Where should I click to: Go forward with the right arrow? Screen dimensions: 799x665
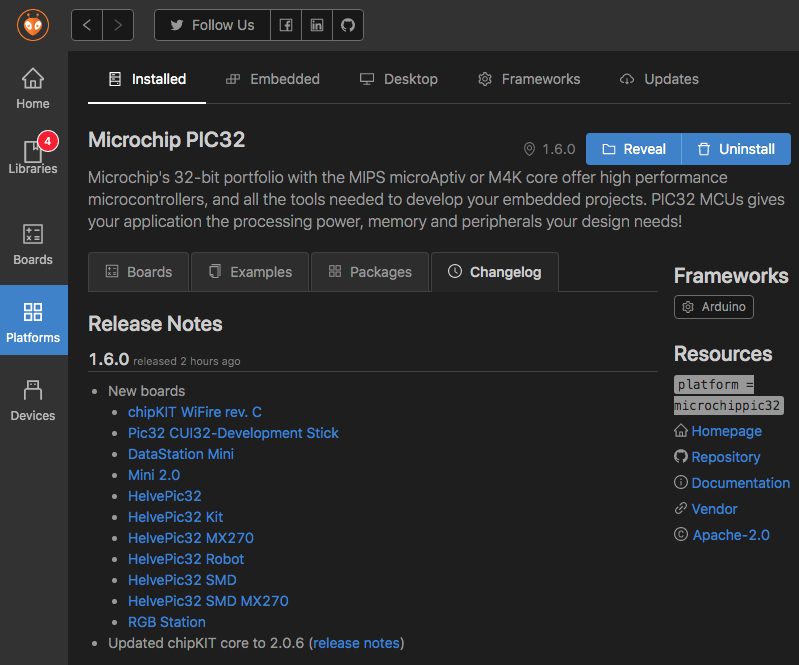118,25
